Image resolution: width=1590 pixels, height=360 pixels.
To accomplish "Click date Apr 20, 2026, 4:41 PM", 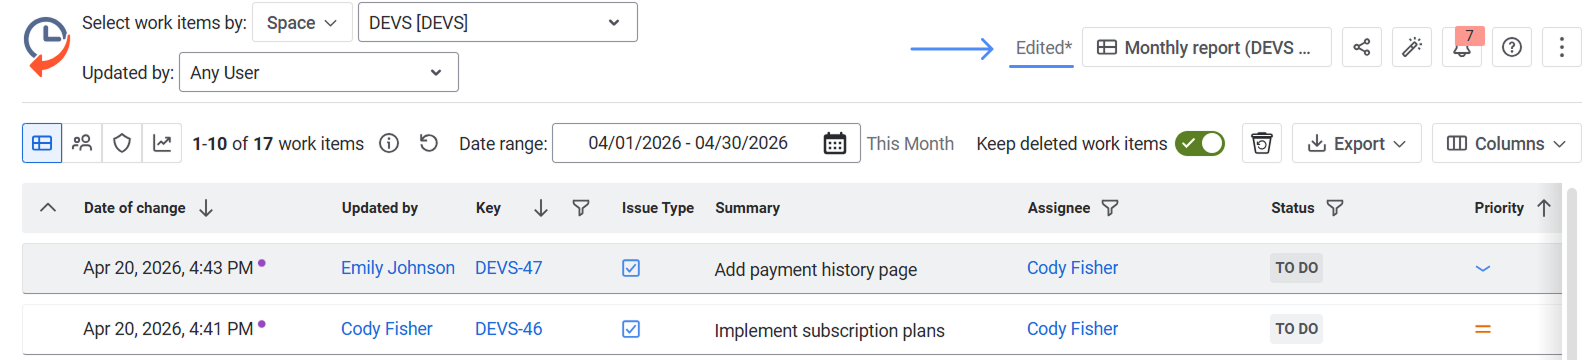I will 168,329.
